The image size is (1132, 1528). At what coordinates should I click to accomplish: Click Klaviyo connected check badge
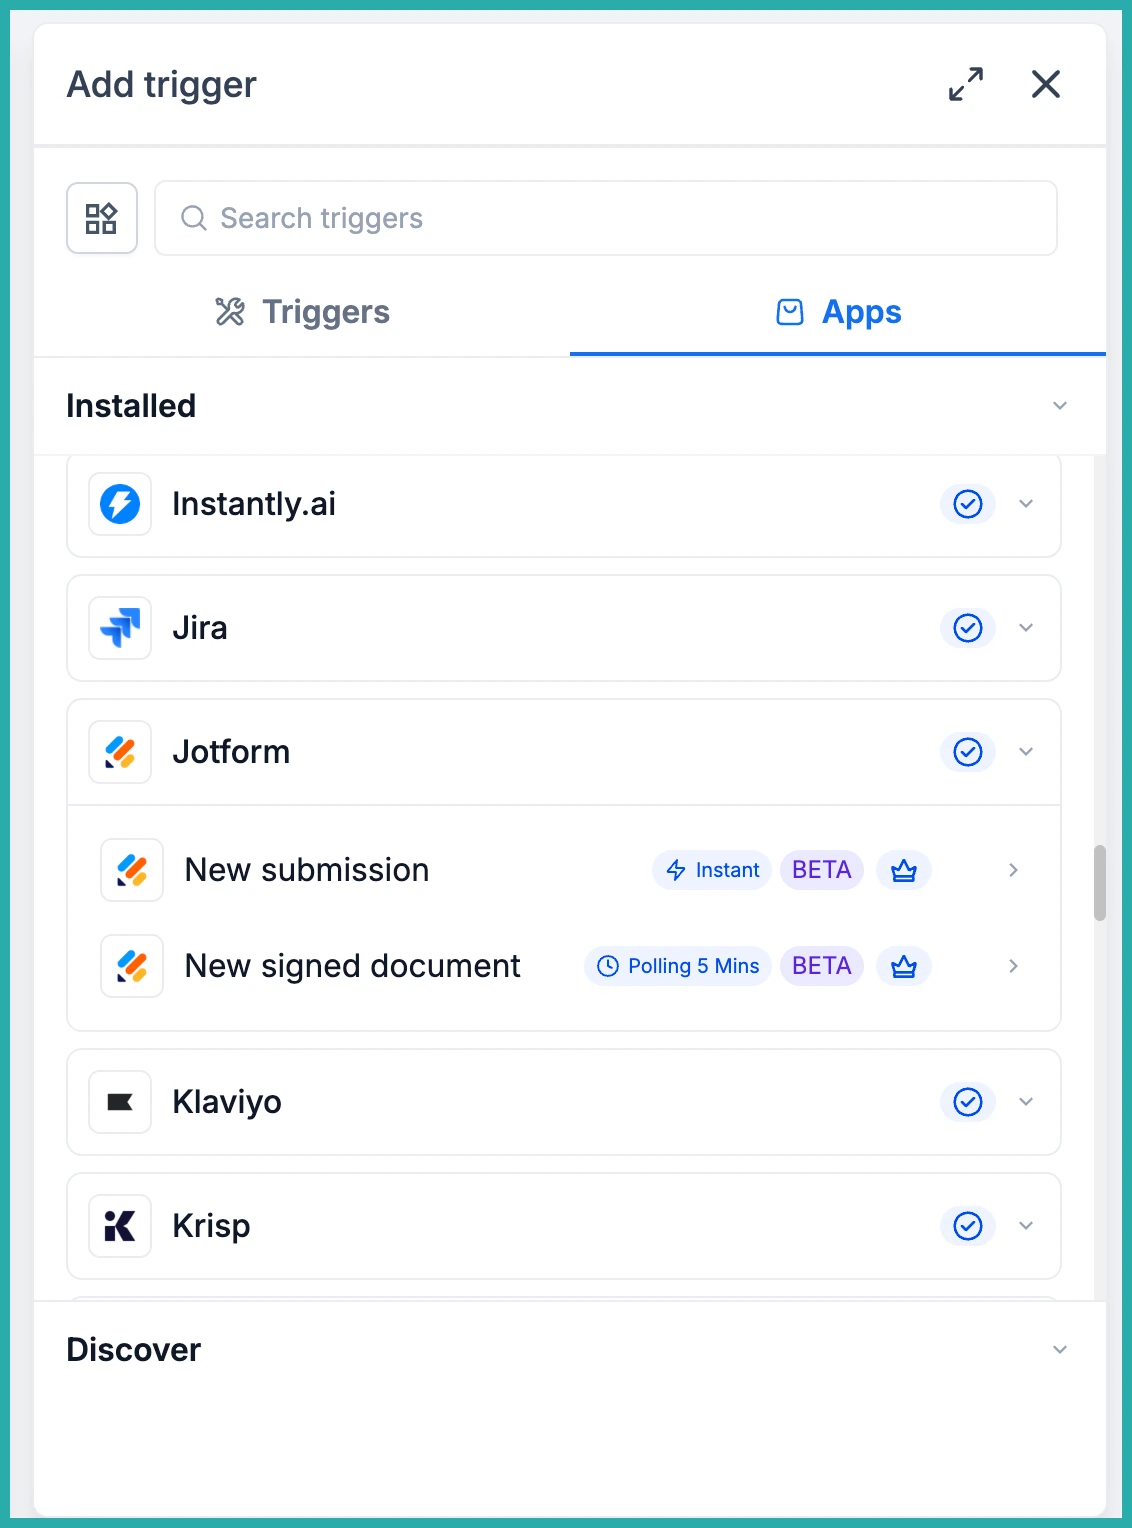pyautogui.click(x=967, y=1102)
